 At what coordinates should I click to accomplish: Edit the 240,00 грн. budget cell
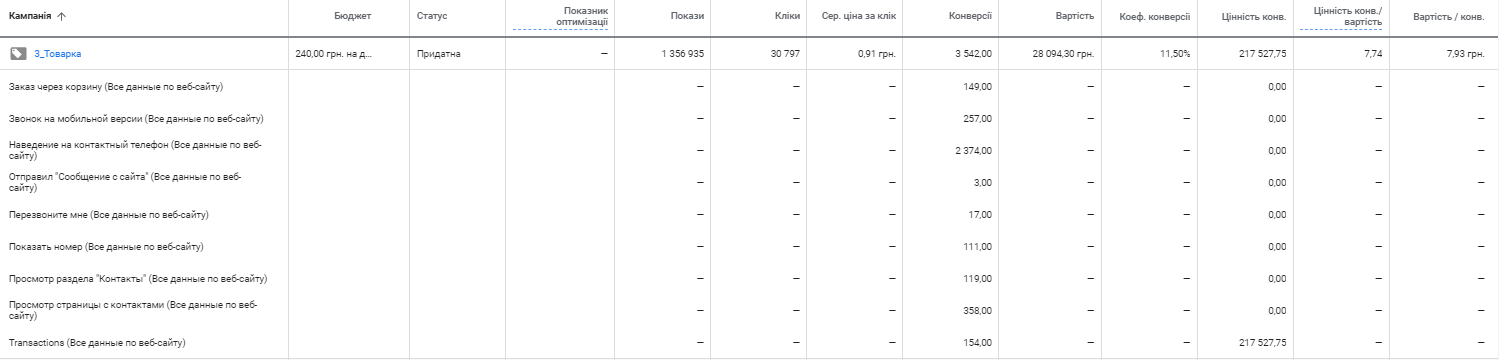click(333, 54)
